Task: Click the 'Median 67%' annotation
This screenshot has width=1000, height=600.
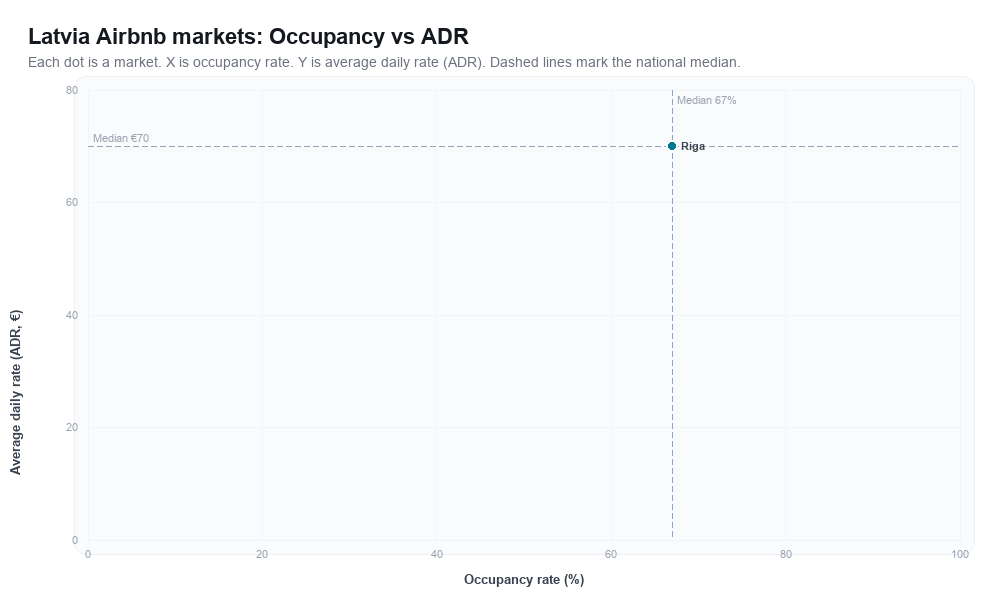Action: coord(706,100)
